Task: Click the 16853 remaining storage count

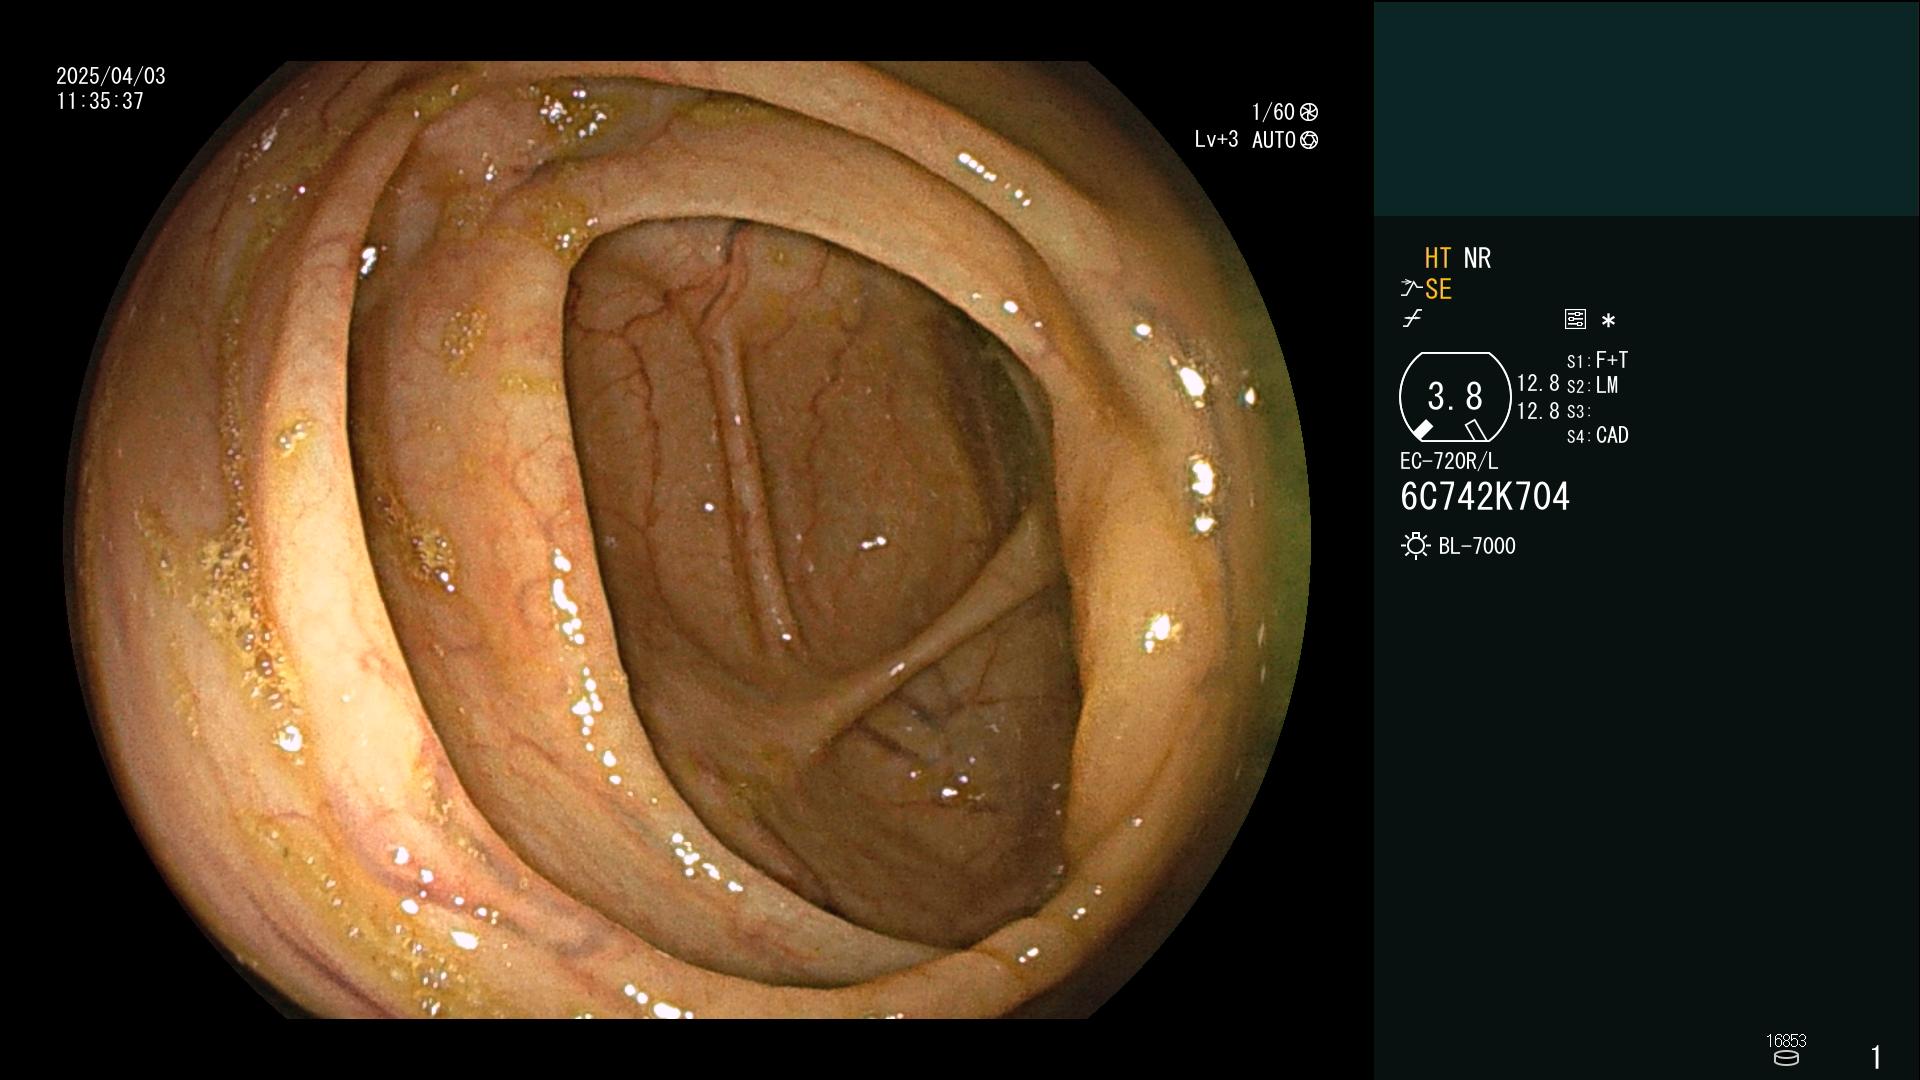Action: click(x=1786, y=1041)
